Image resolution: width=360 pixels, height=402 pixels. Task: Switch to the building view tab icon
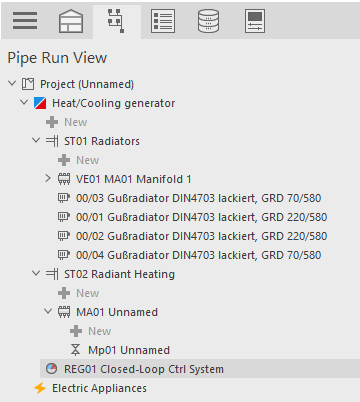coord(71,21)
